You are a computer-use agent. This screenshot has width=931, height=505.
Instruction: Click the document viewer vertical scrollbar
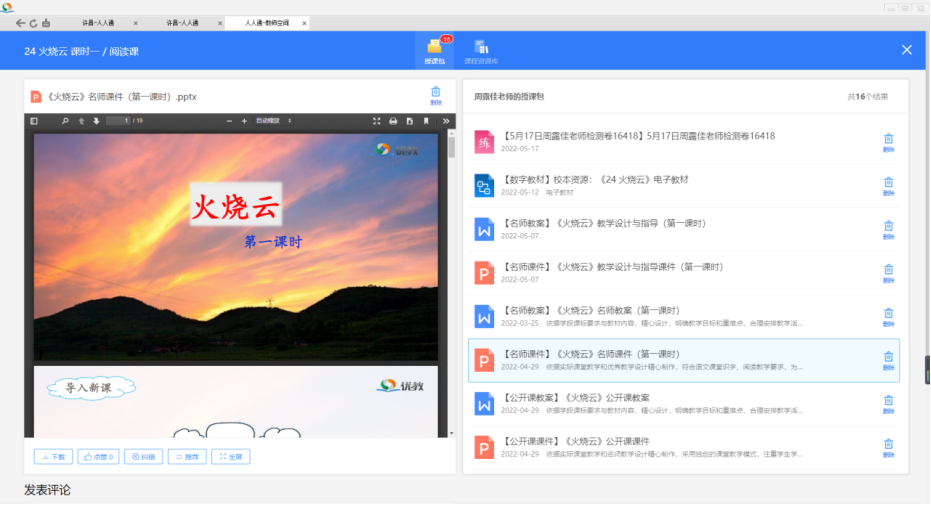451,148
